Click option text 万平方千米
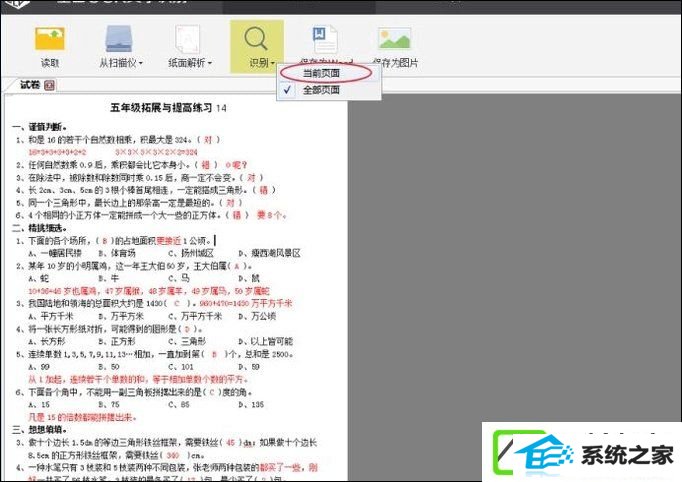The image size is (682, 482). (201, 316)
